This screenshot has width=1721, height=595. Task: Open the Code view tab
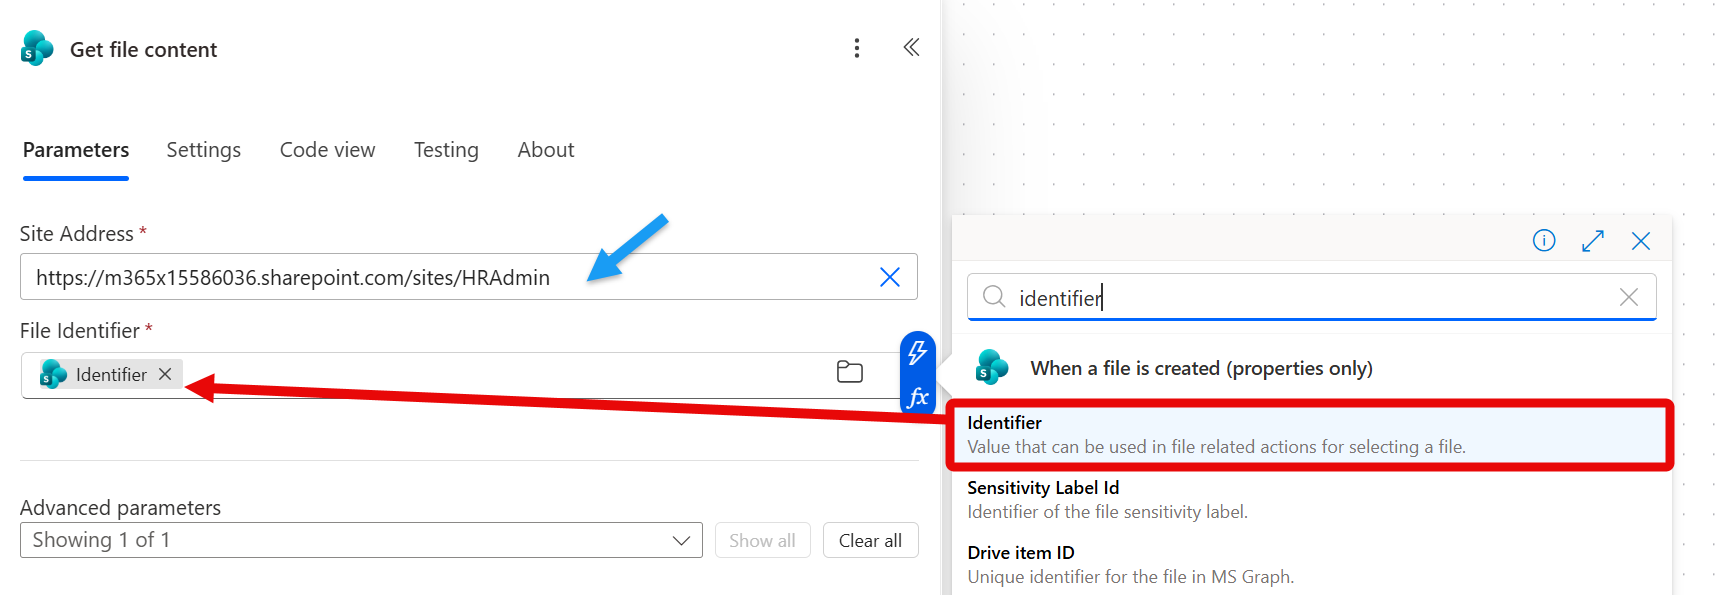pyautogui.click(x=327, y=150)
